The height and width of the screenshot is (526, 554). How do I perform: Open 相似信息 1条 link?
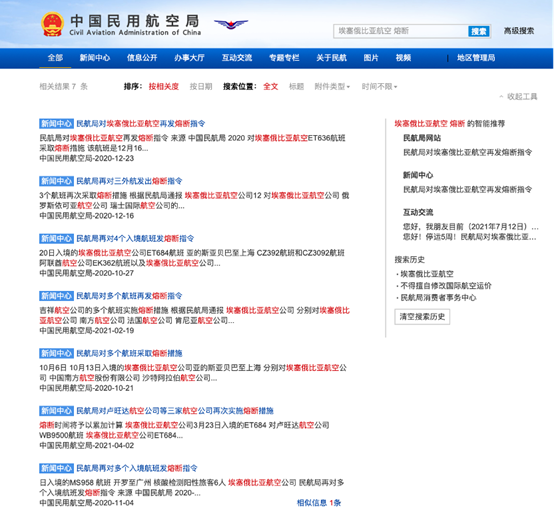pyautogui.click(x=319, y=503)
